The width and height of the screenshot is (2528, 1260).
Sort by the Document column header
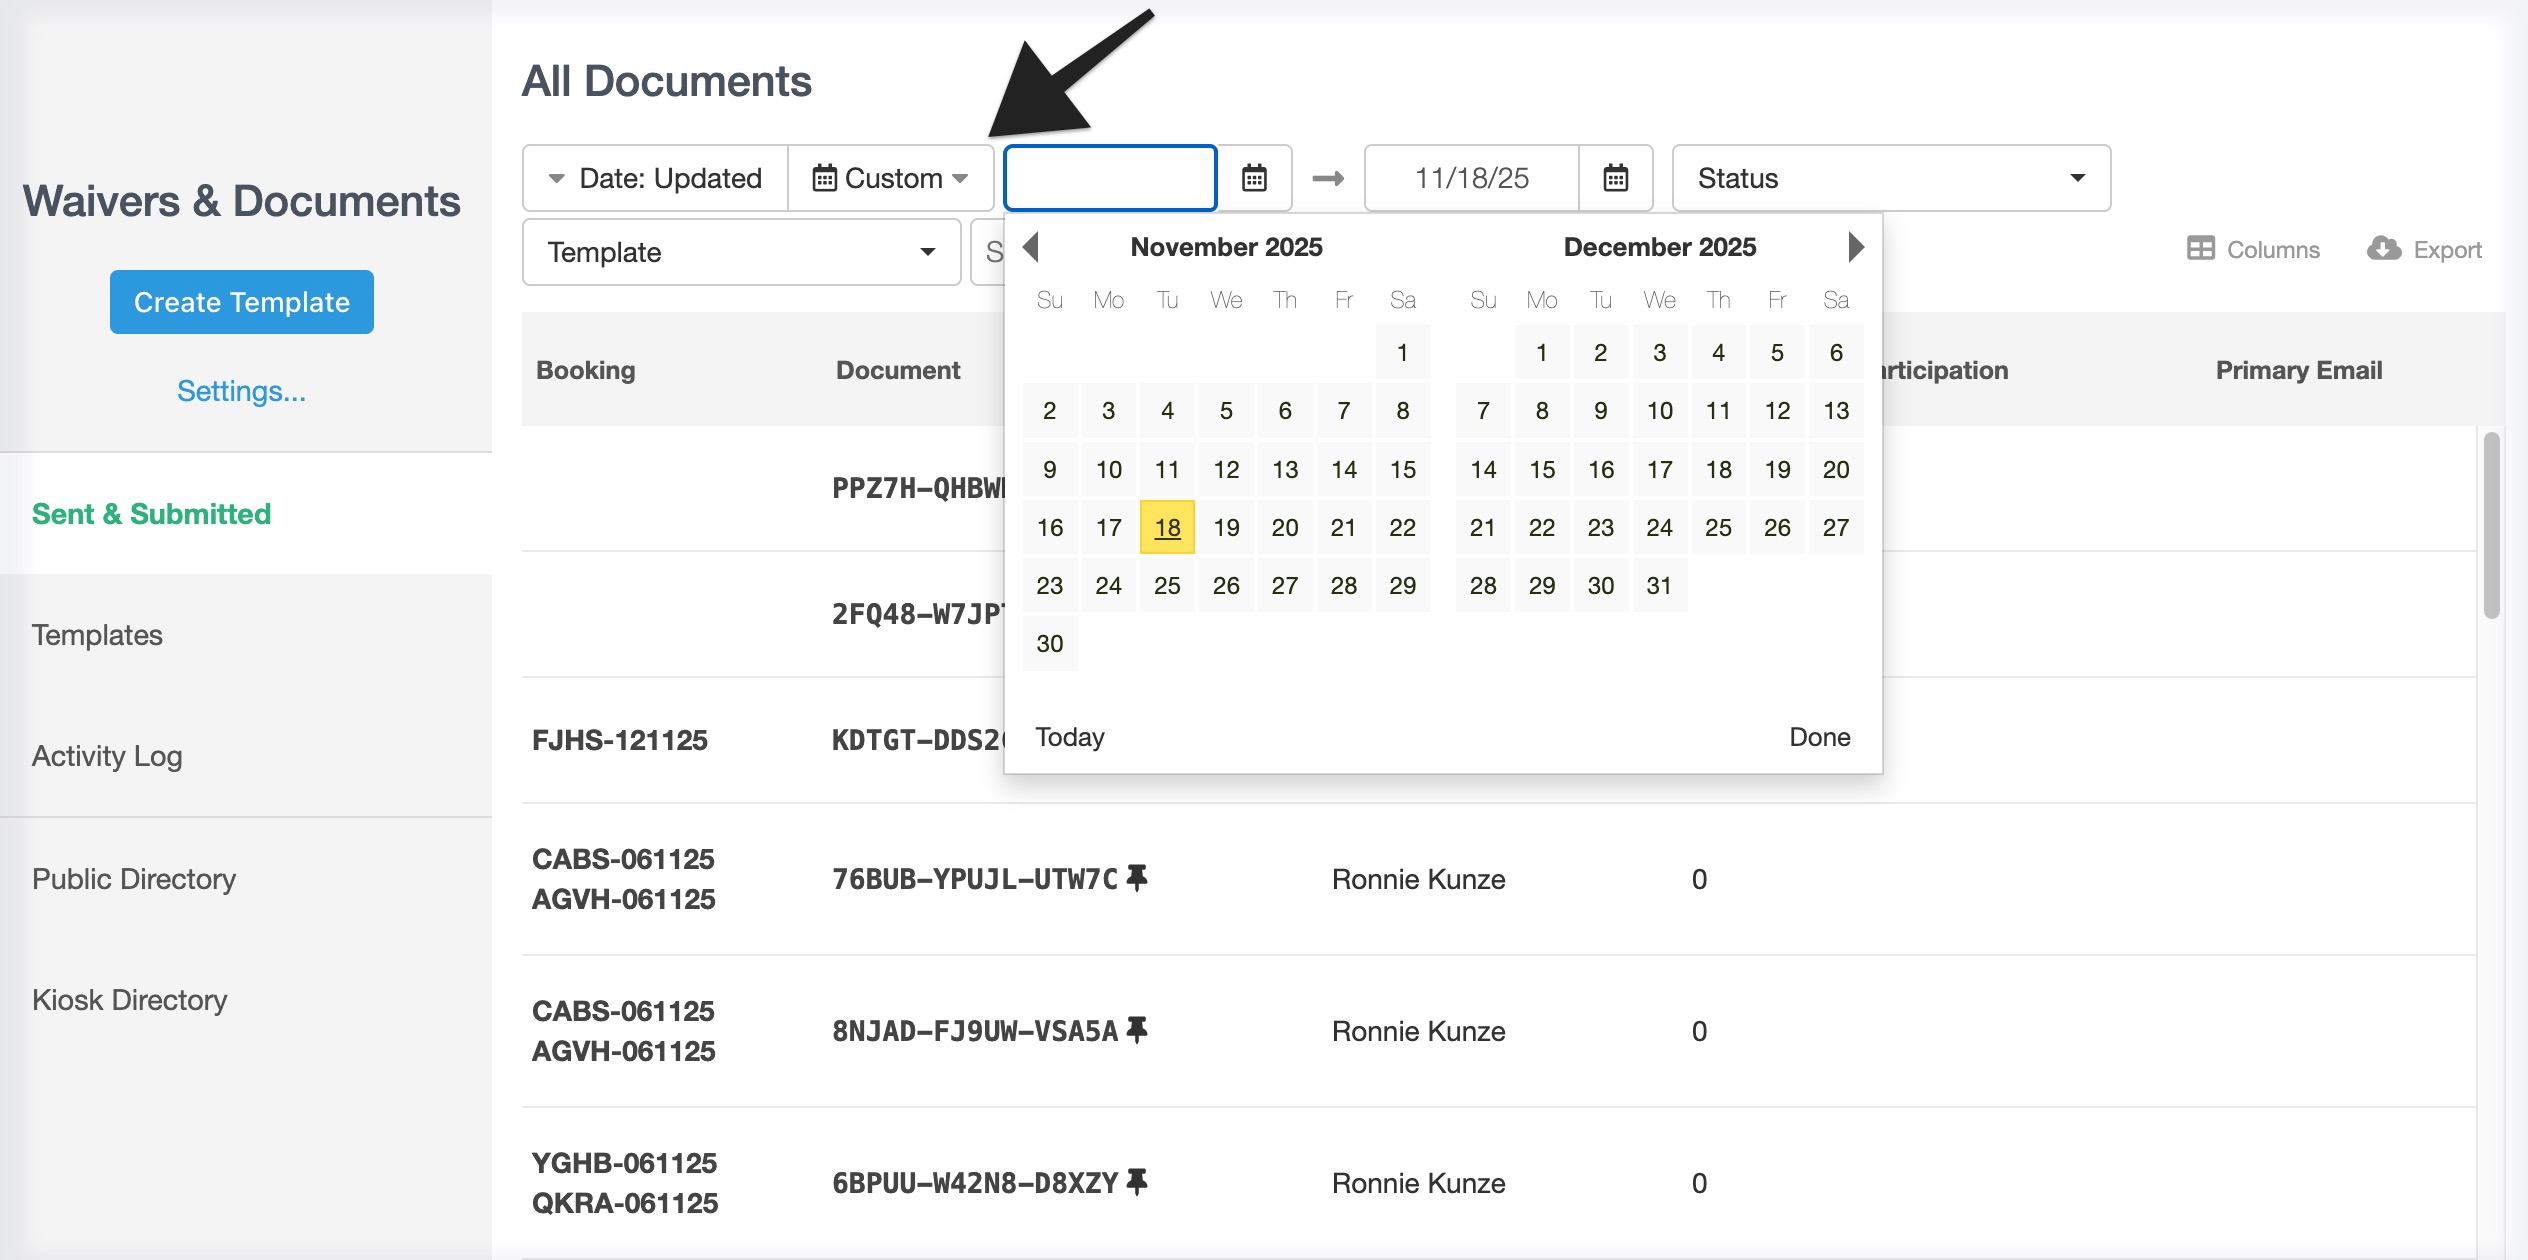(x=898, y=370)
